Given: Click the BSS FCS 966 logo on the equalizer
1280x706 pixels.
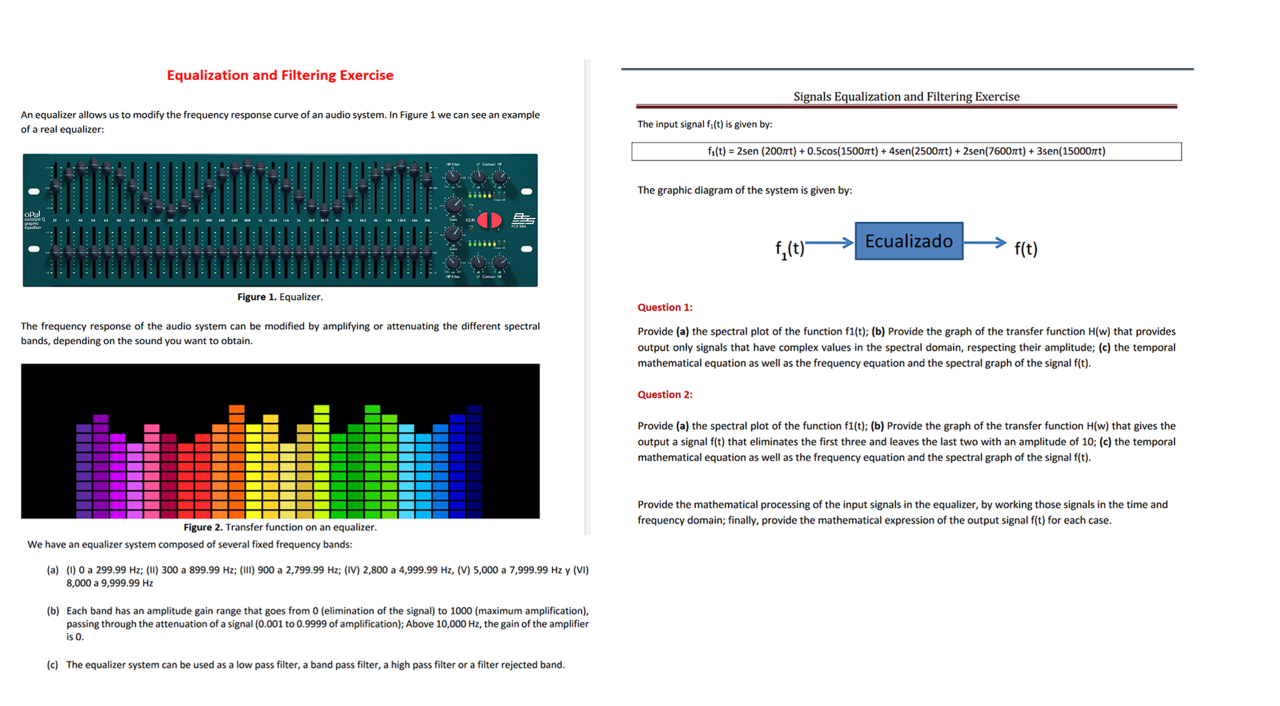Looking at the screenshot, I should click(522, 219).
